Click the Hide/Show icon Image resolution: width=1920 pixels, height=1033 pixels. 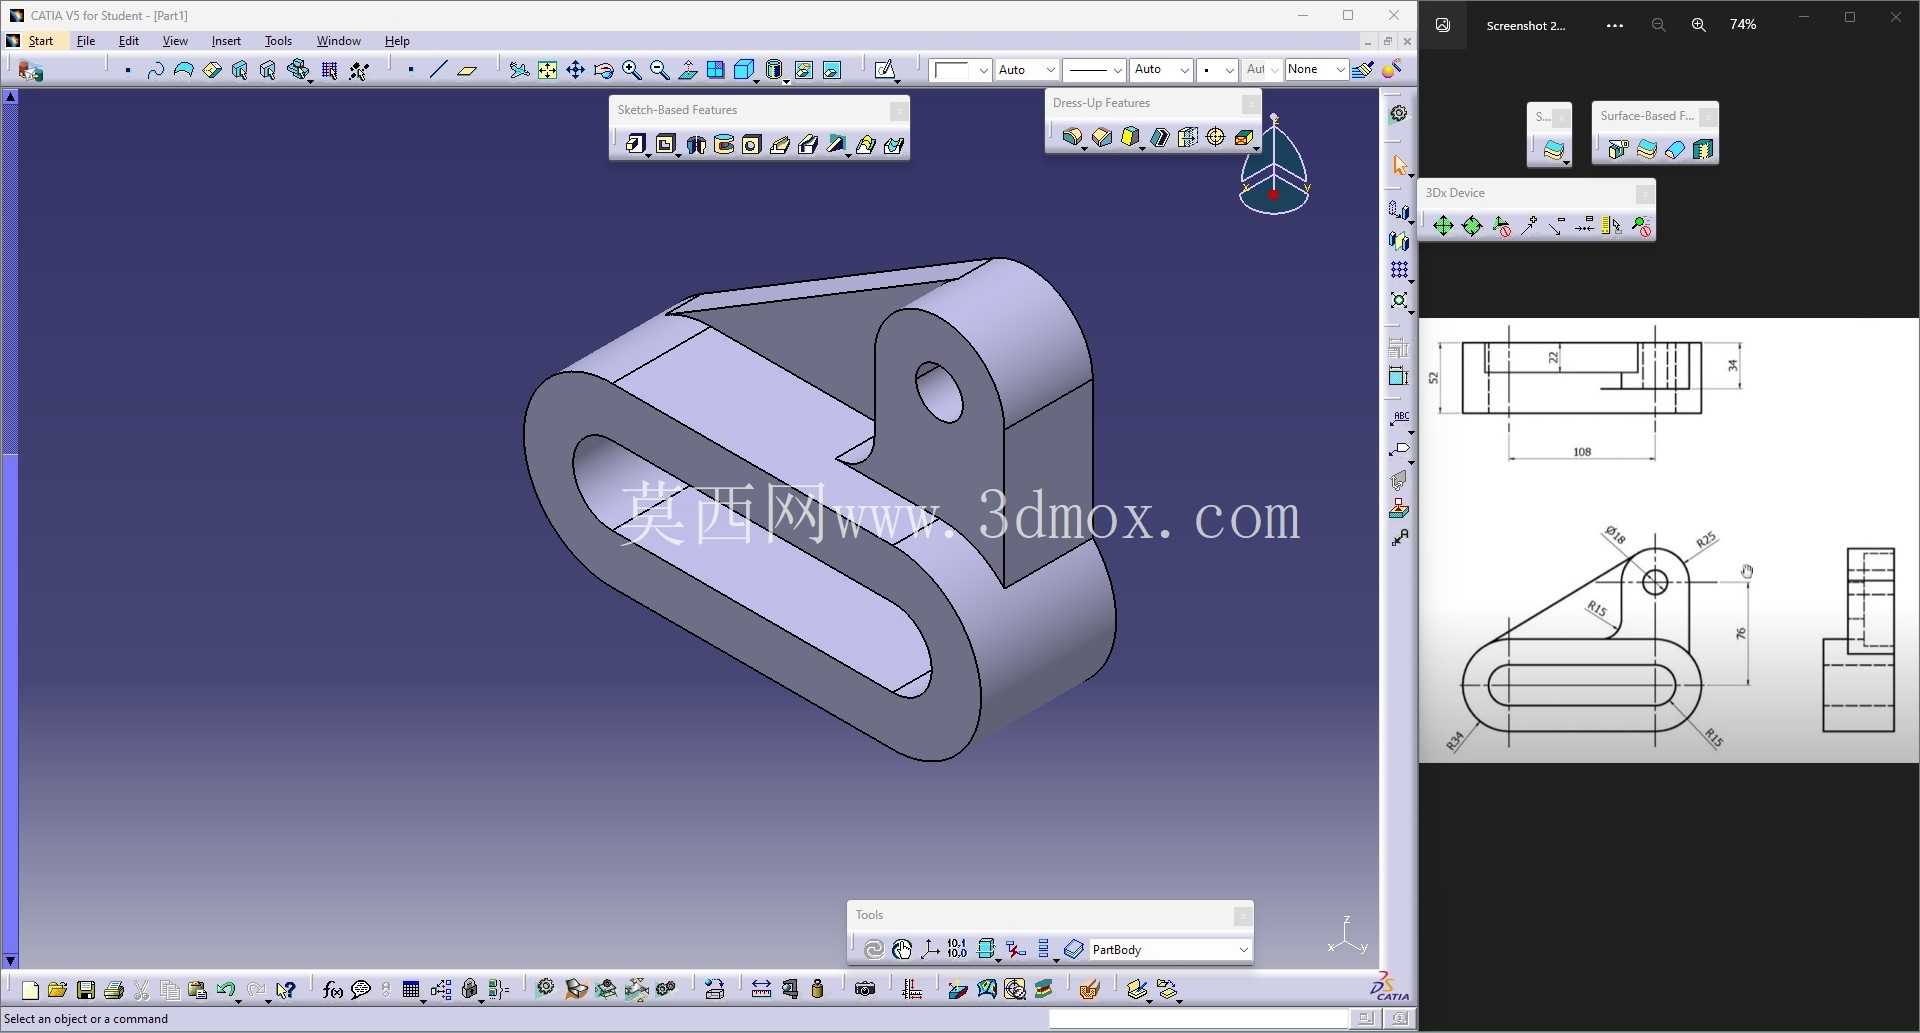point(803,70)
